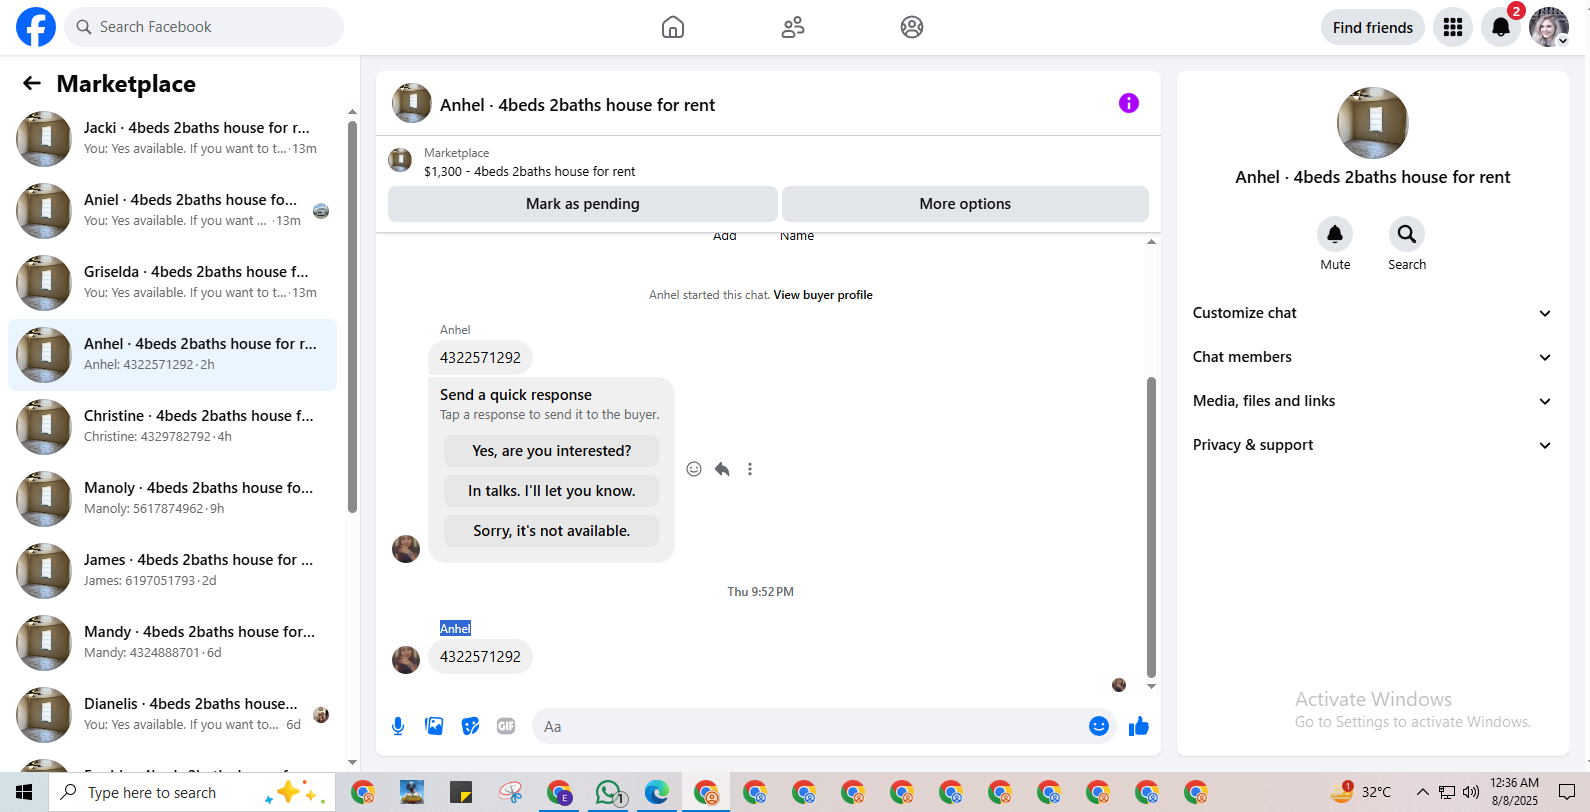Reply to the message with arrow icon
The height and width of the screenshot is (812, 1590).
coord(722,469)
